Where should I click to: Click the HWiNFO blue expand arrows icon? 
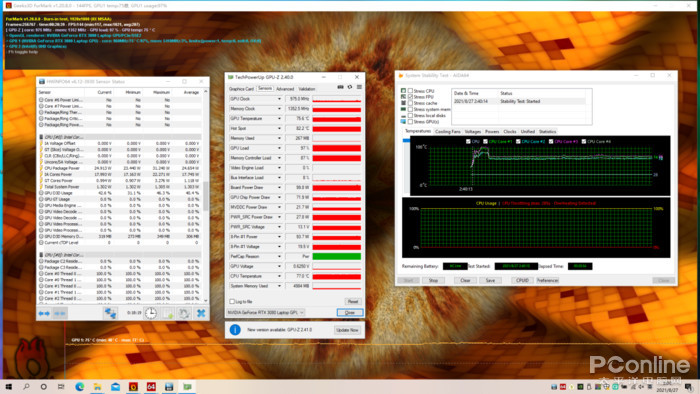pyautogui.click(x=44, y=313)
